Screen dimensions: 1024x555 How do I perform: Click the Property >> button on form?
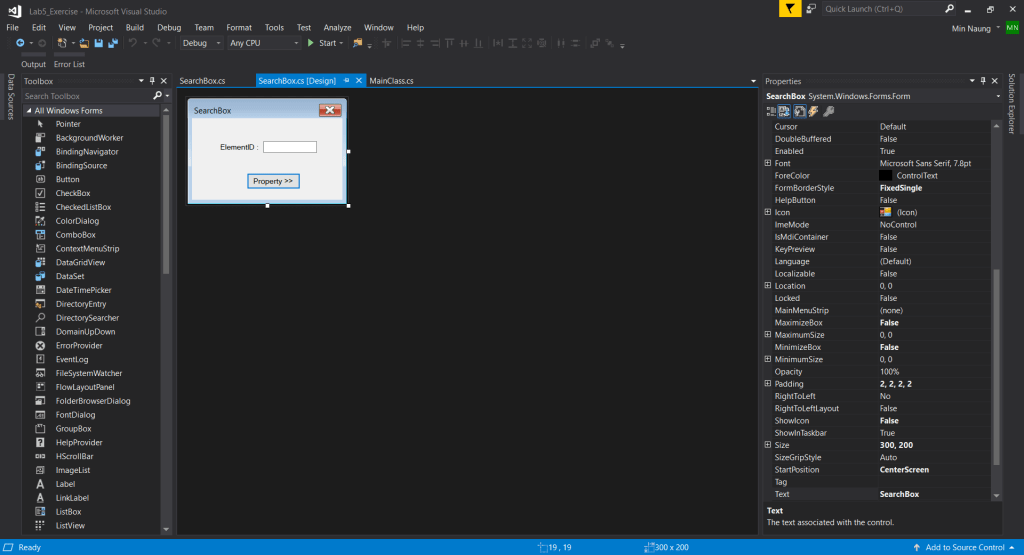(273, 181)
